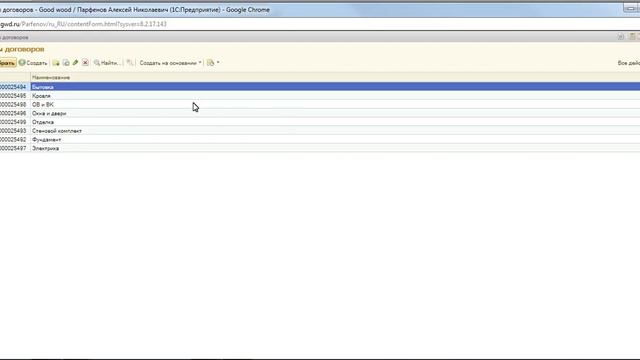This screenshot has width=640, height=360.
Task: Click the calculator icon in form header bar
Action: pos(632,37)
